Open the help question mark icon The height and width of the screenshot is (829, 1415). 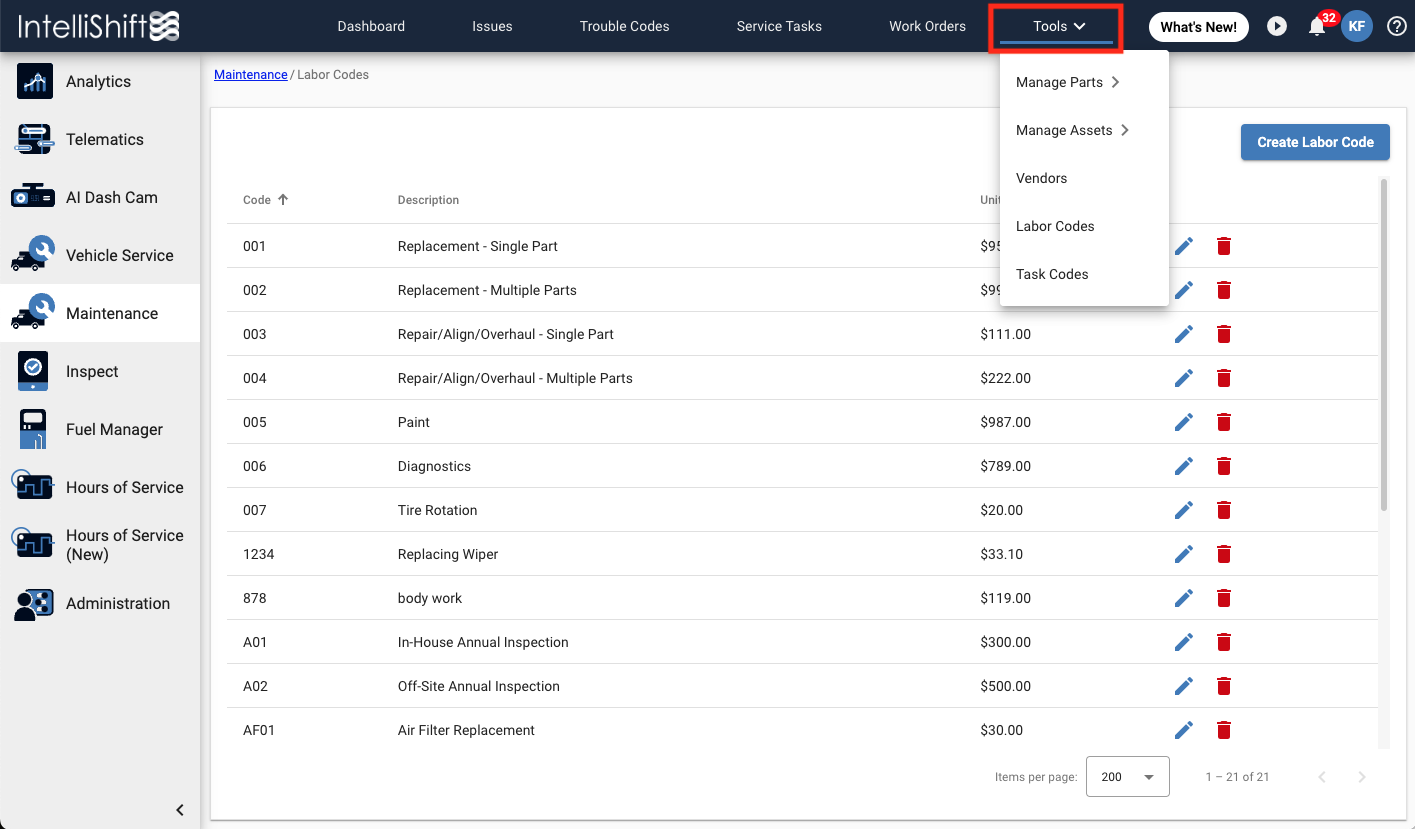coord(1396,26)
